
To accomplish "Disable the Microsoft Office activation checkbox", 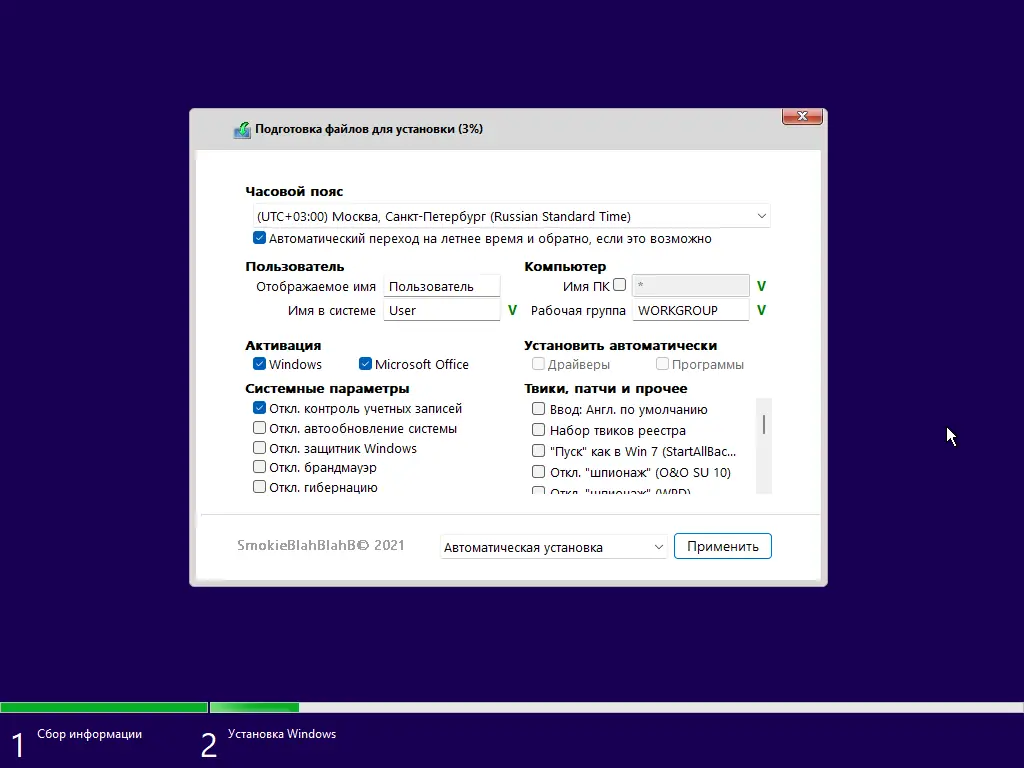I will tap(365, 364).
